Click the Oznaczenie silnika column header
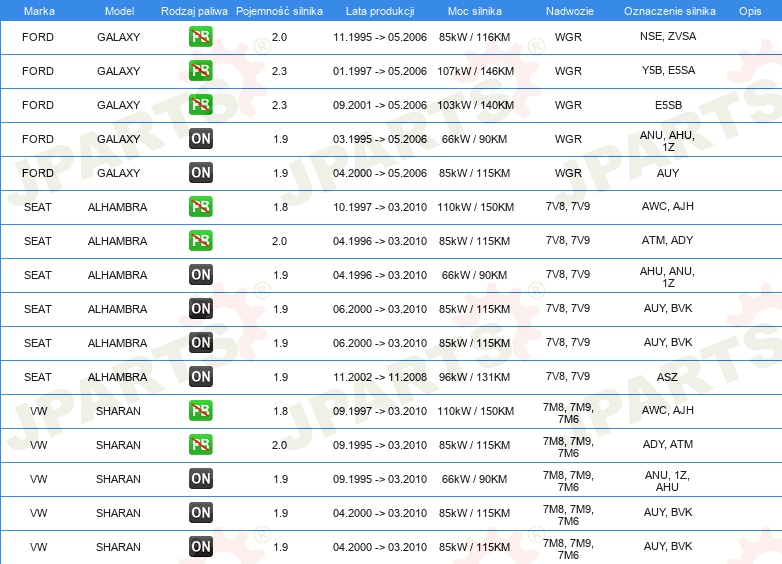 670,11
